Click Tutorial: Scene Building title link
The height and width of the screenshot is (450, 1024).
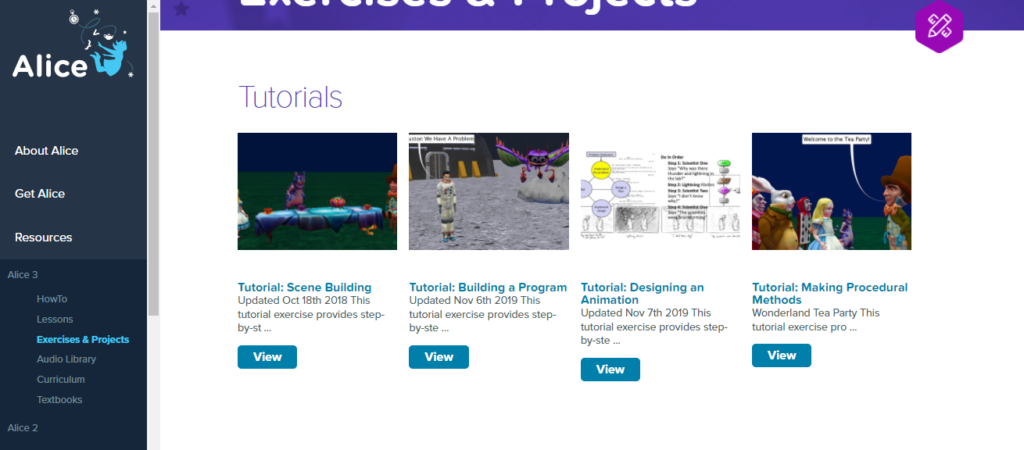[304, 287]
